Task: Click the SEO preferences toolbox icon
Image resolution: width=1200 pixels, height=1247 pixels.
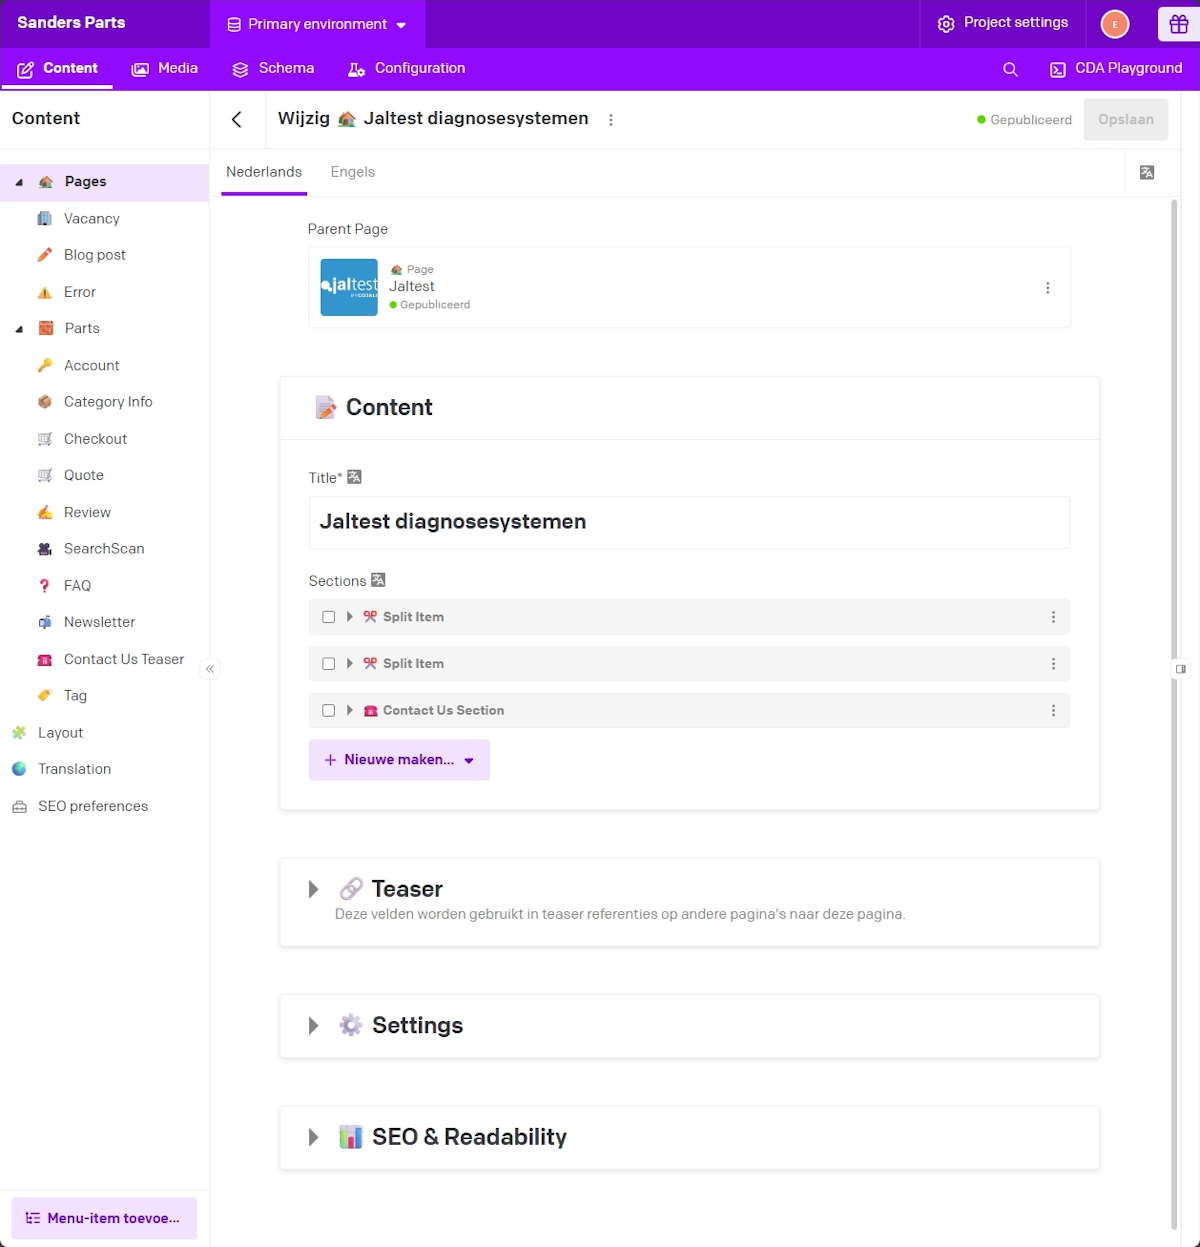Action: (19, 806)
